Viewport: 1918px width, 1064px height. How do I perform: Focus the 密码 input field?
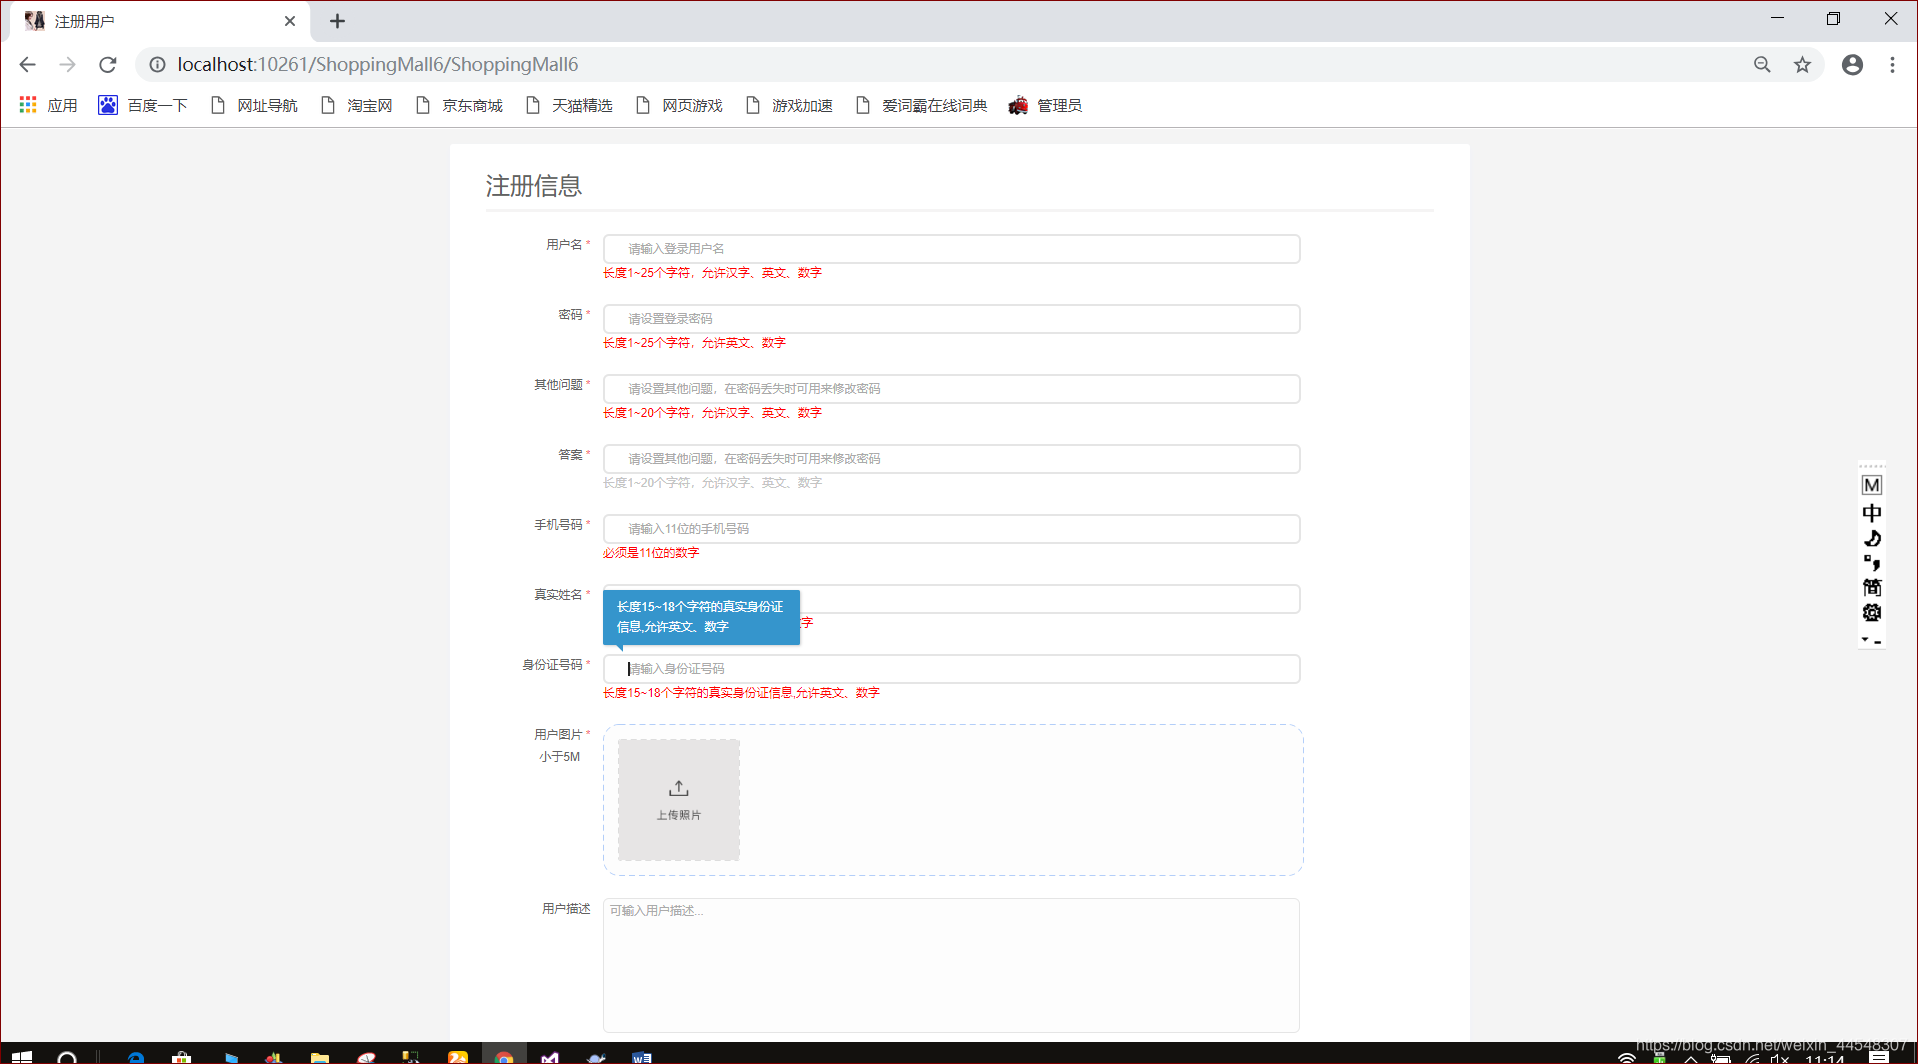click(x=951, y=319)
